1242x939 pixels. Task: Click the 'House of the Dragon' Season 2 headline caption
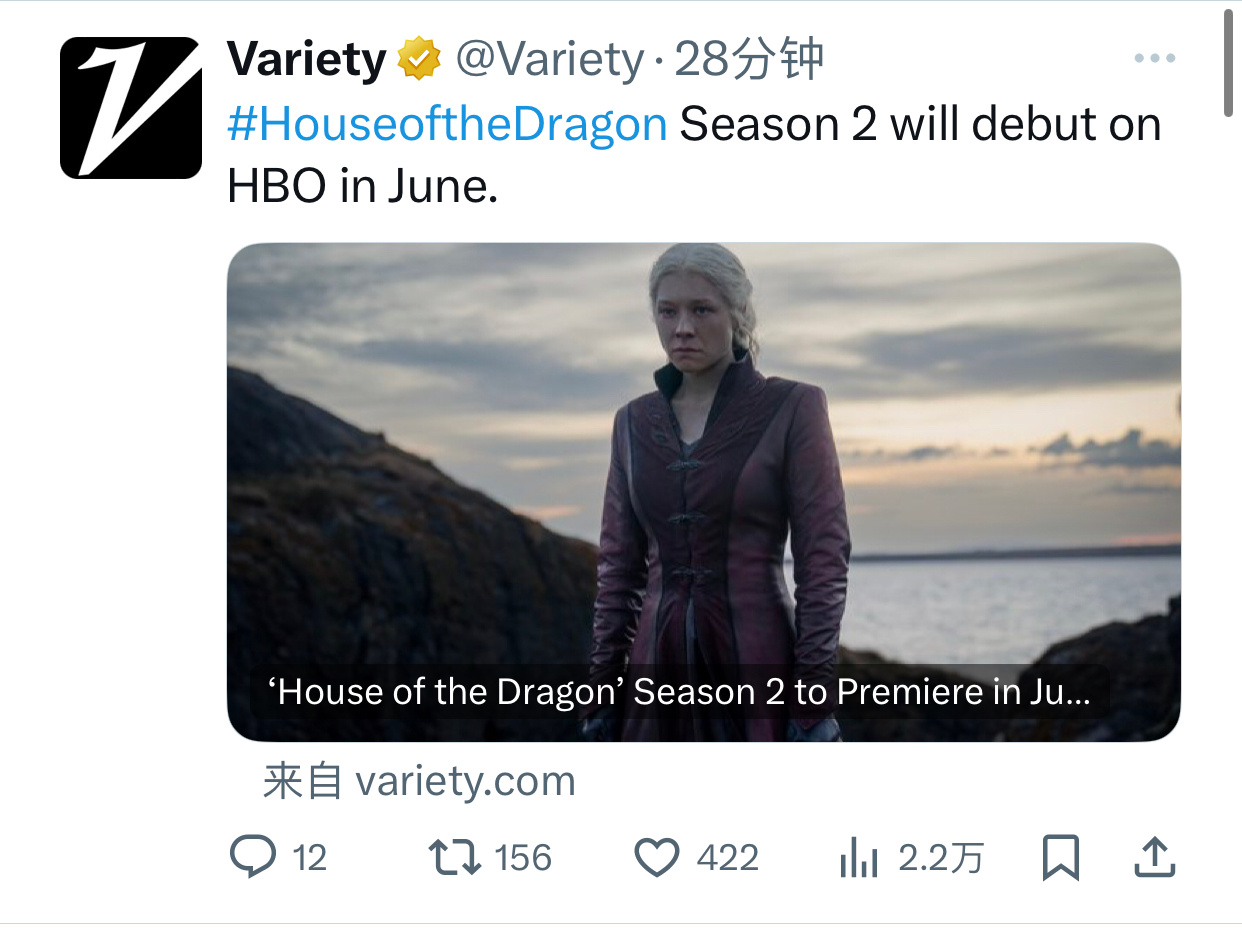679,691
